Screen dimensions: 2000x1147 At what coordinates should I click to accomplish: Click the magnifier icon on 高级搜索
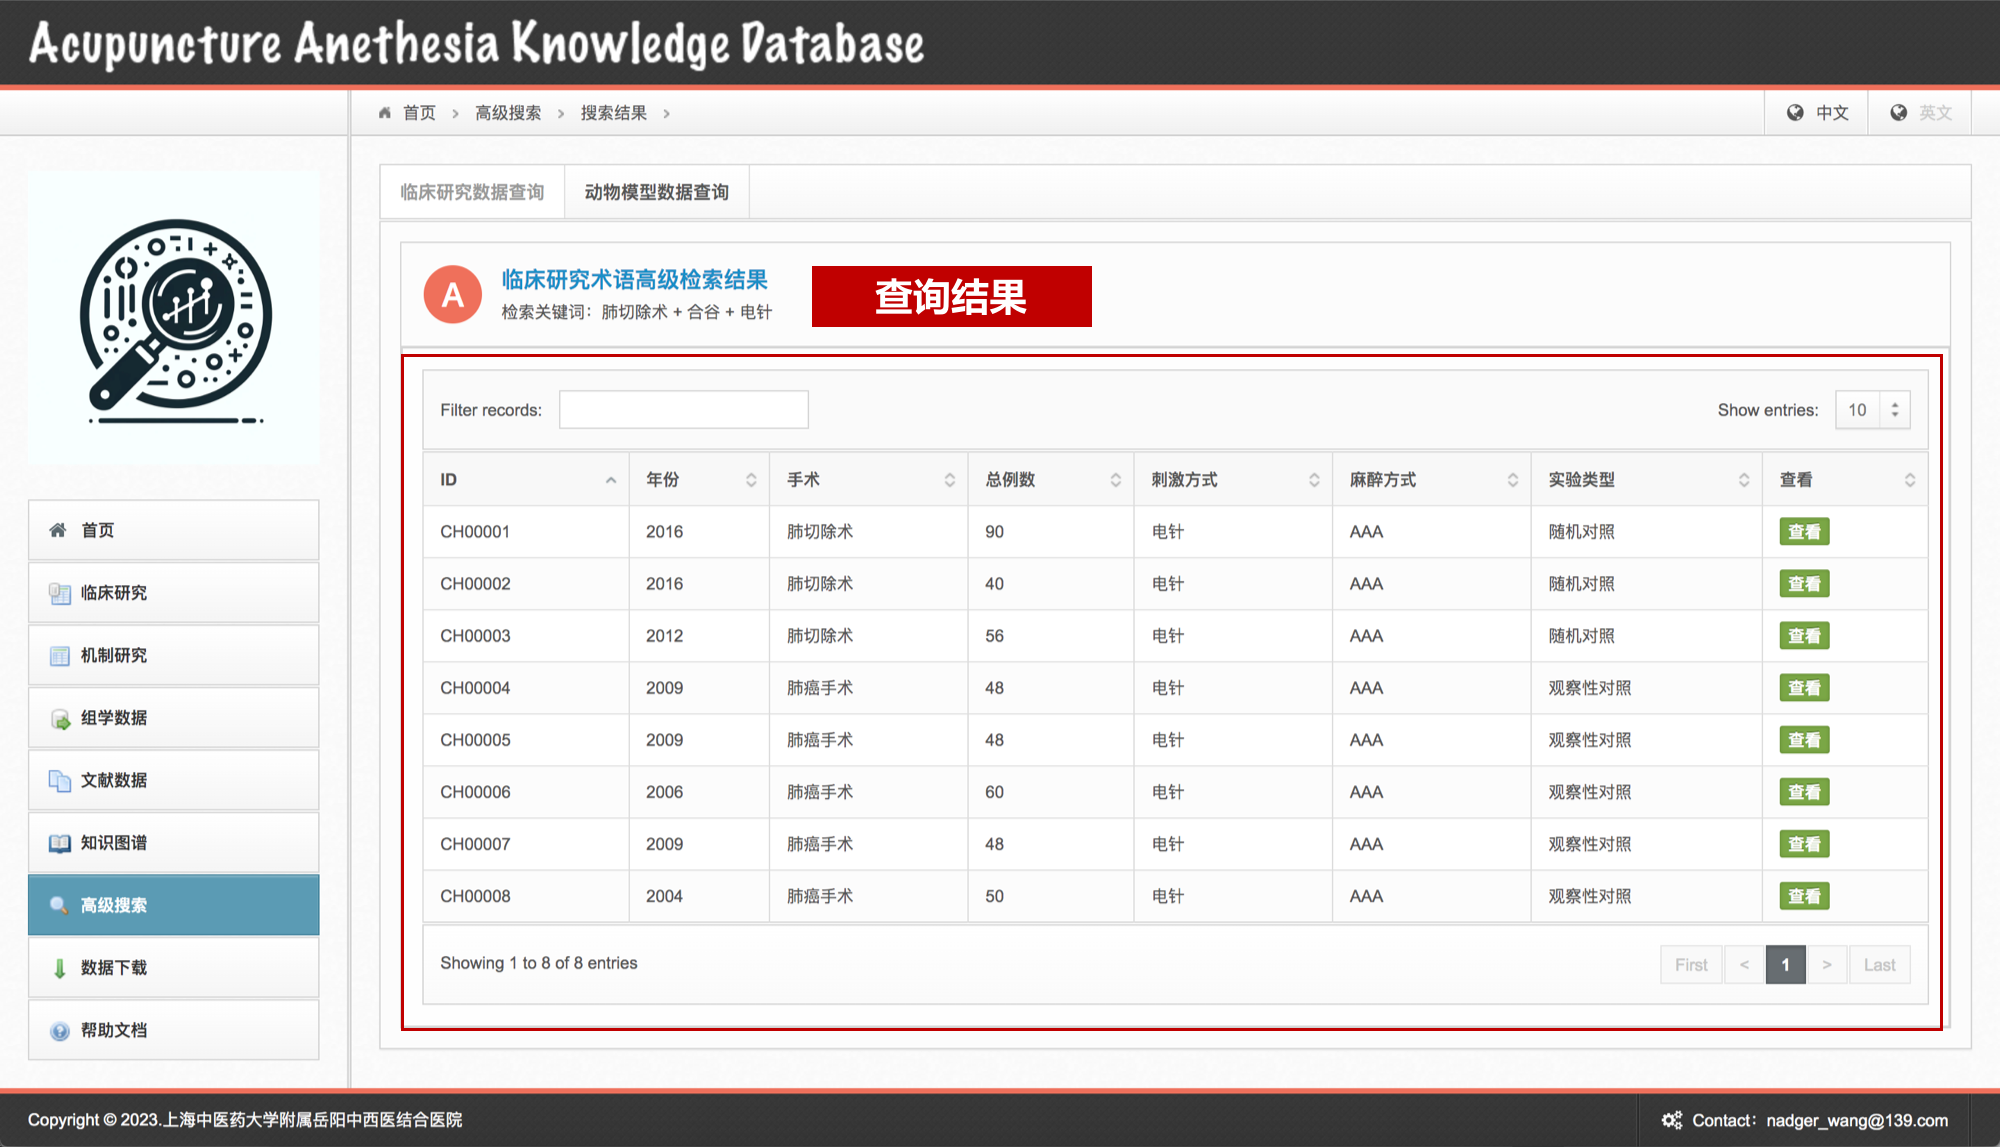[x=59, y=905]
